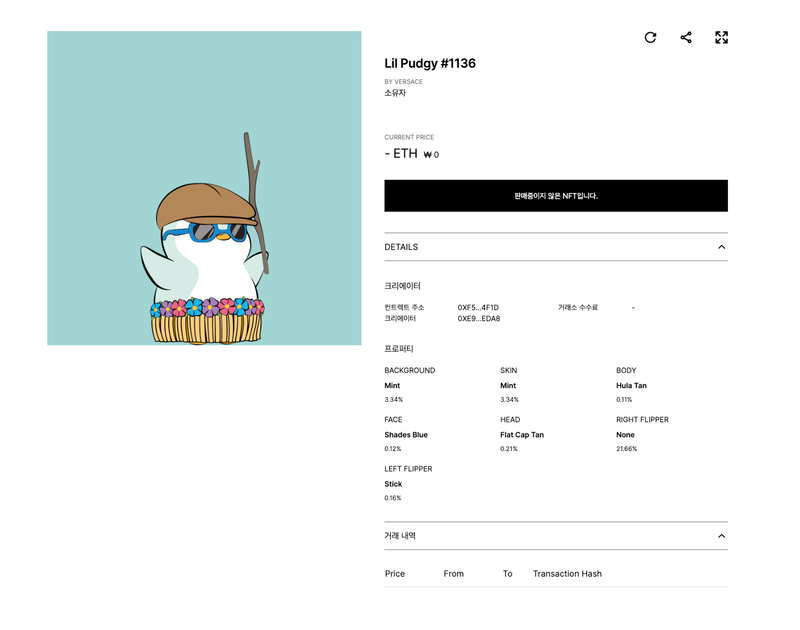Open fullscreen view with expand icon
The width and height of the screenshot is (800, 630).
[x=721, y=37]
